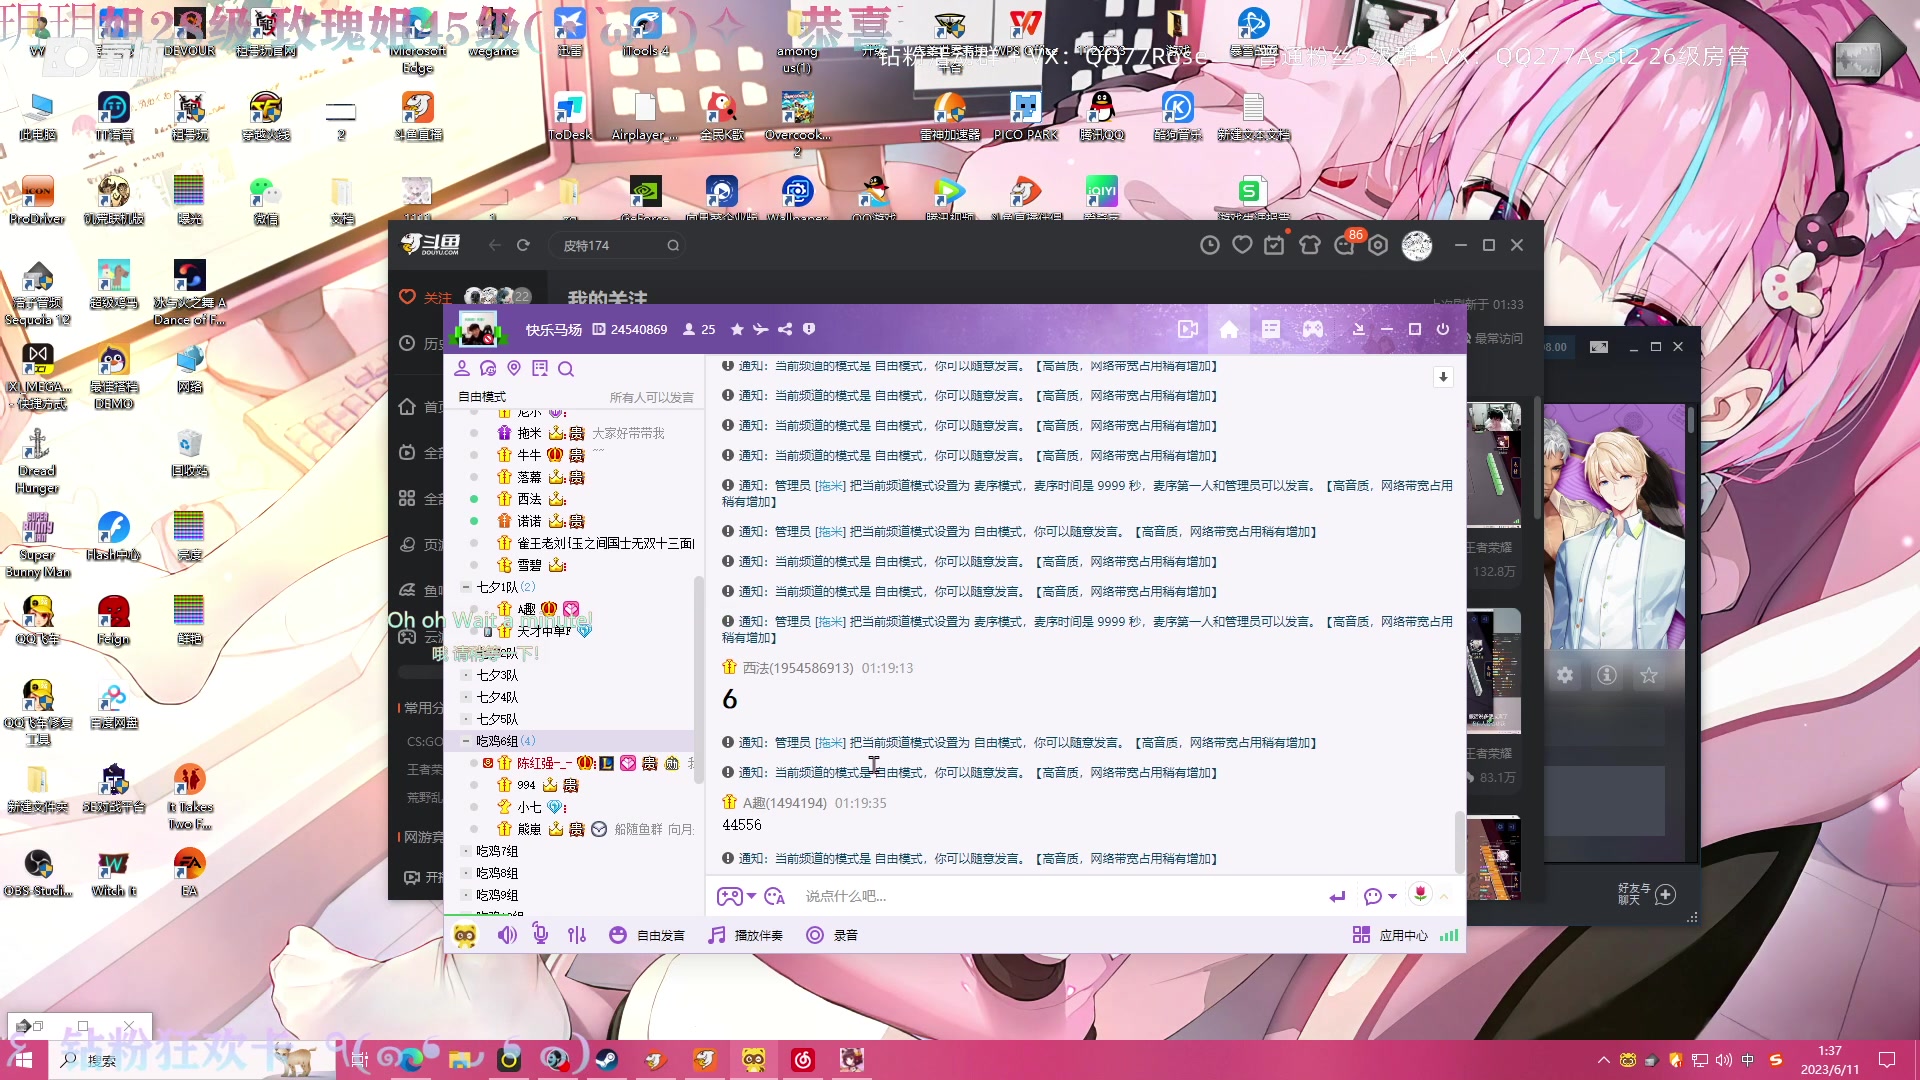Click Douyu search box showing 皮特174
Screen dimensions: 1920x1080
coord(616,245)
